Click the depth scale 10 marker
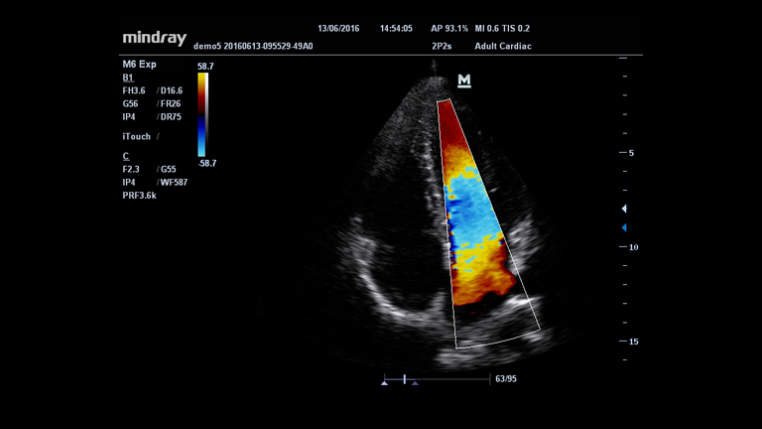Viewport: 762px width, 429px height. coord(631,247)
